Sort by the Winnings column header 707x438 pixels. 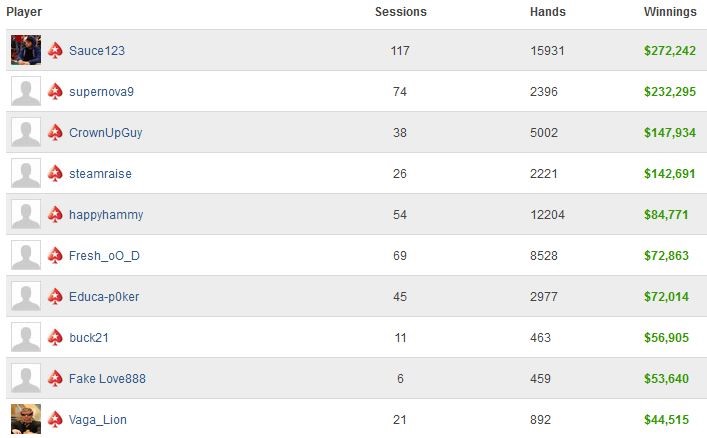coord(670,12)
